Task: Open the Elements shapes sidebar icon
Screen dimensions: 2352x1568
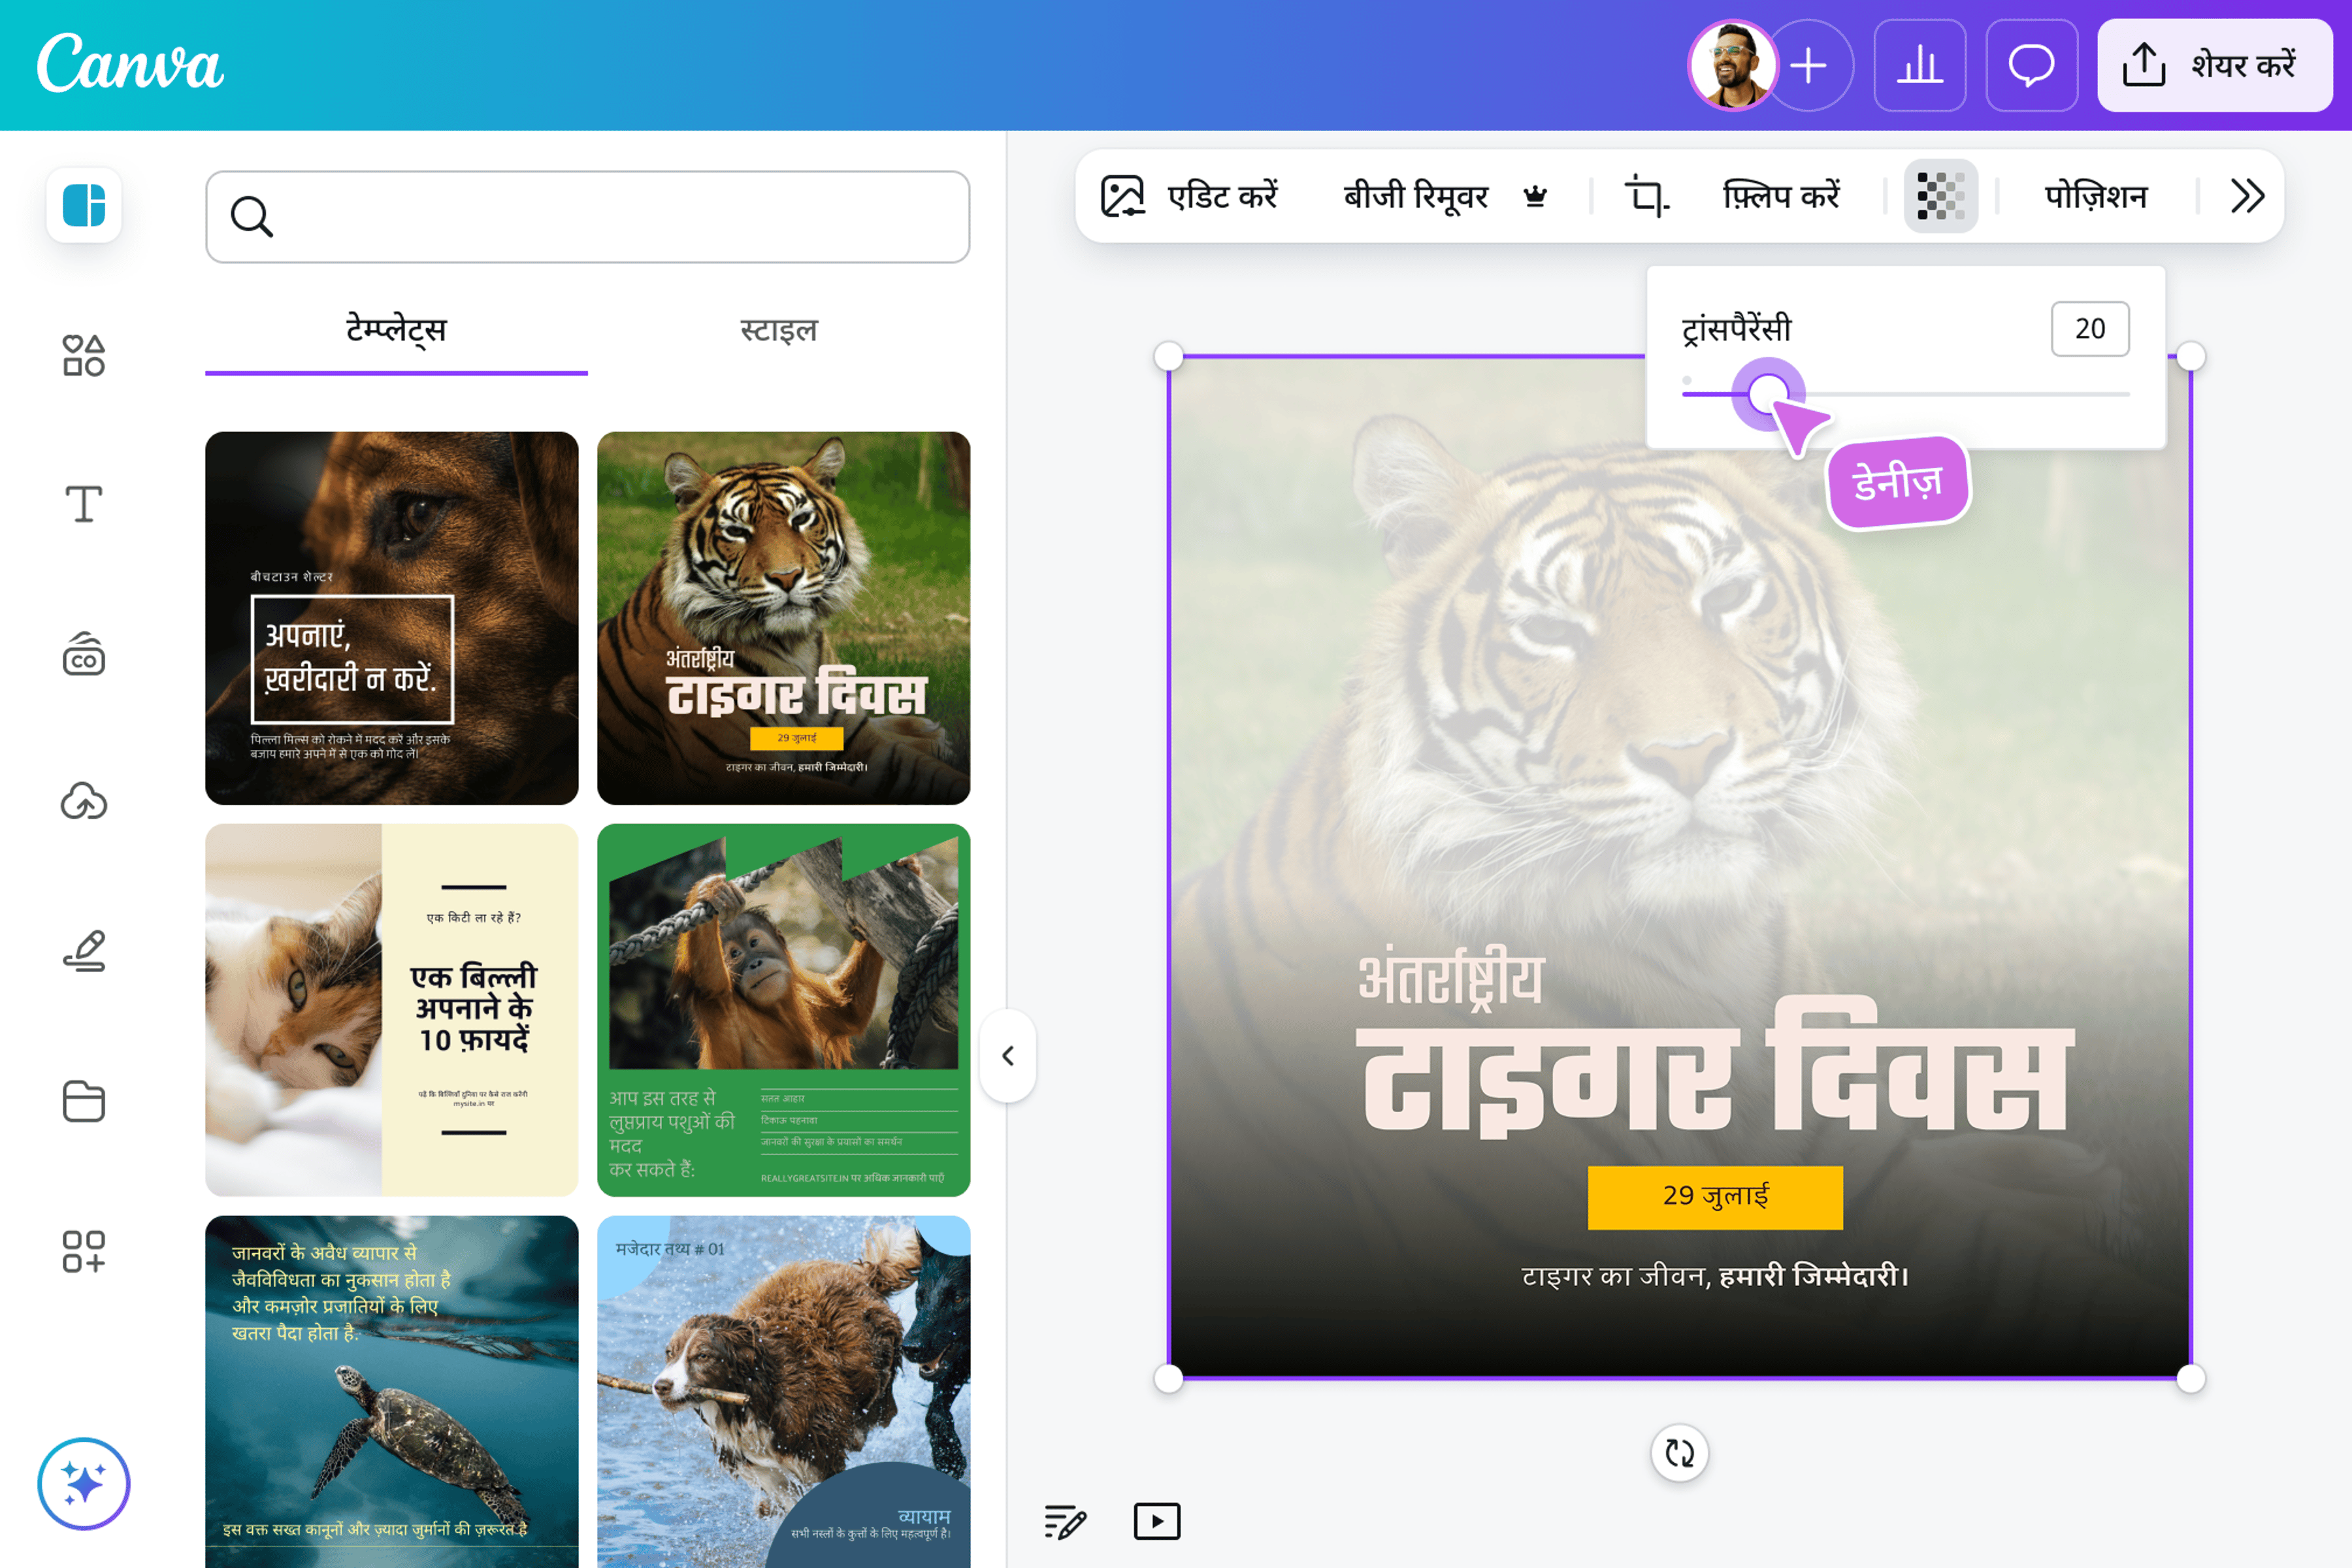Action: [x=84, y=355]
